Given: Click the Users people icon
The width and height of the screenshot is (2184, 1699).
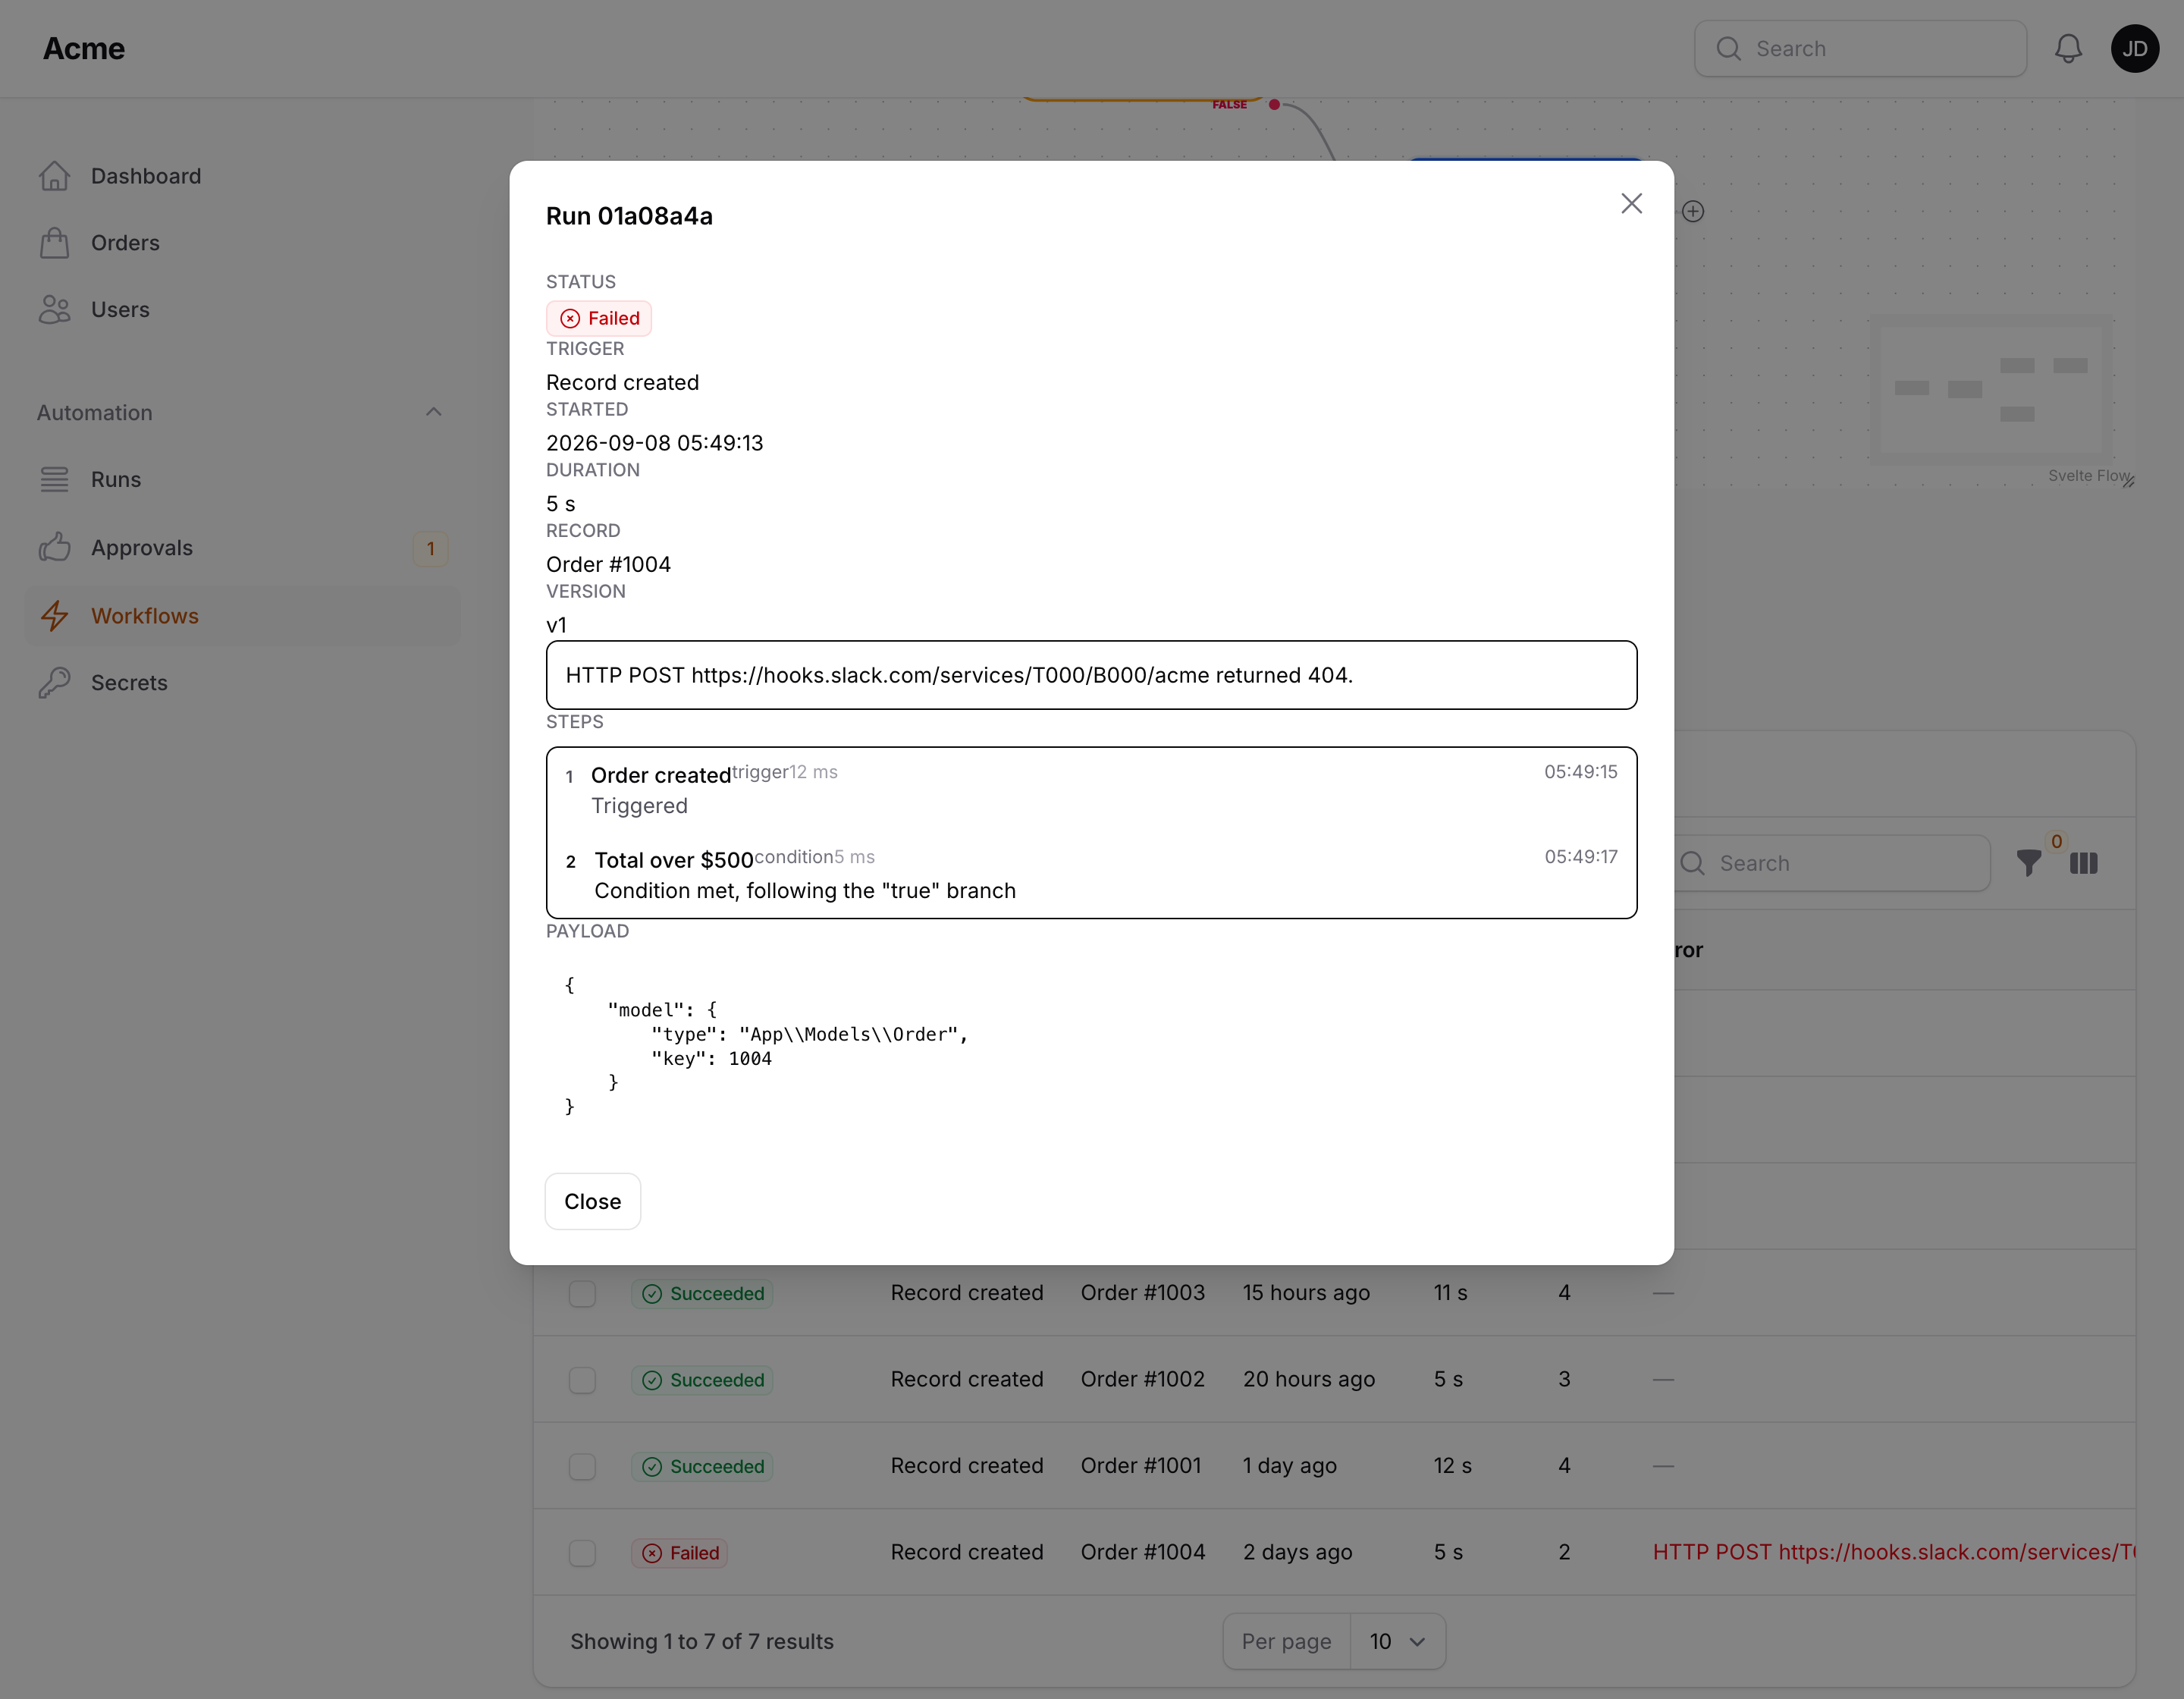Looking at the screenshot, I should pos(54,310).
